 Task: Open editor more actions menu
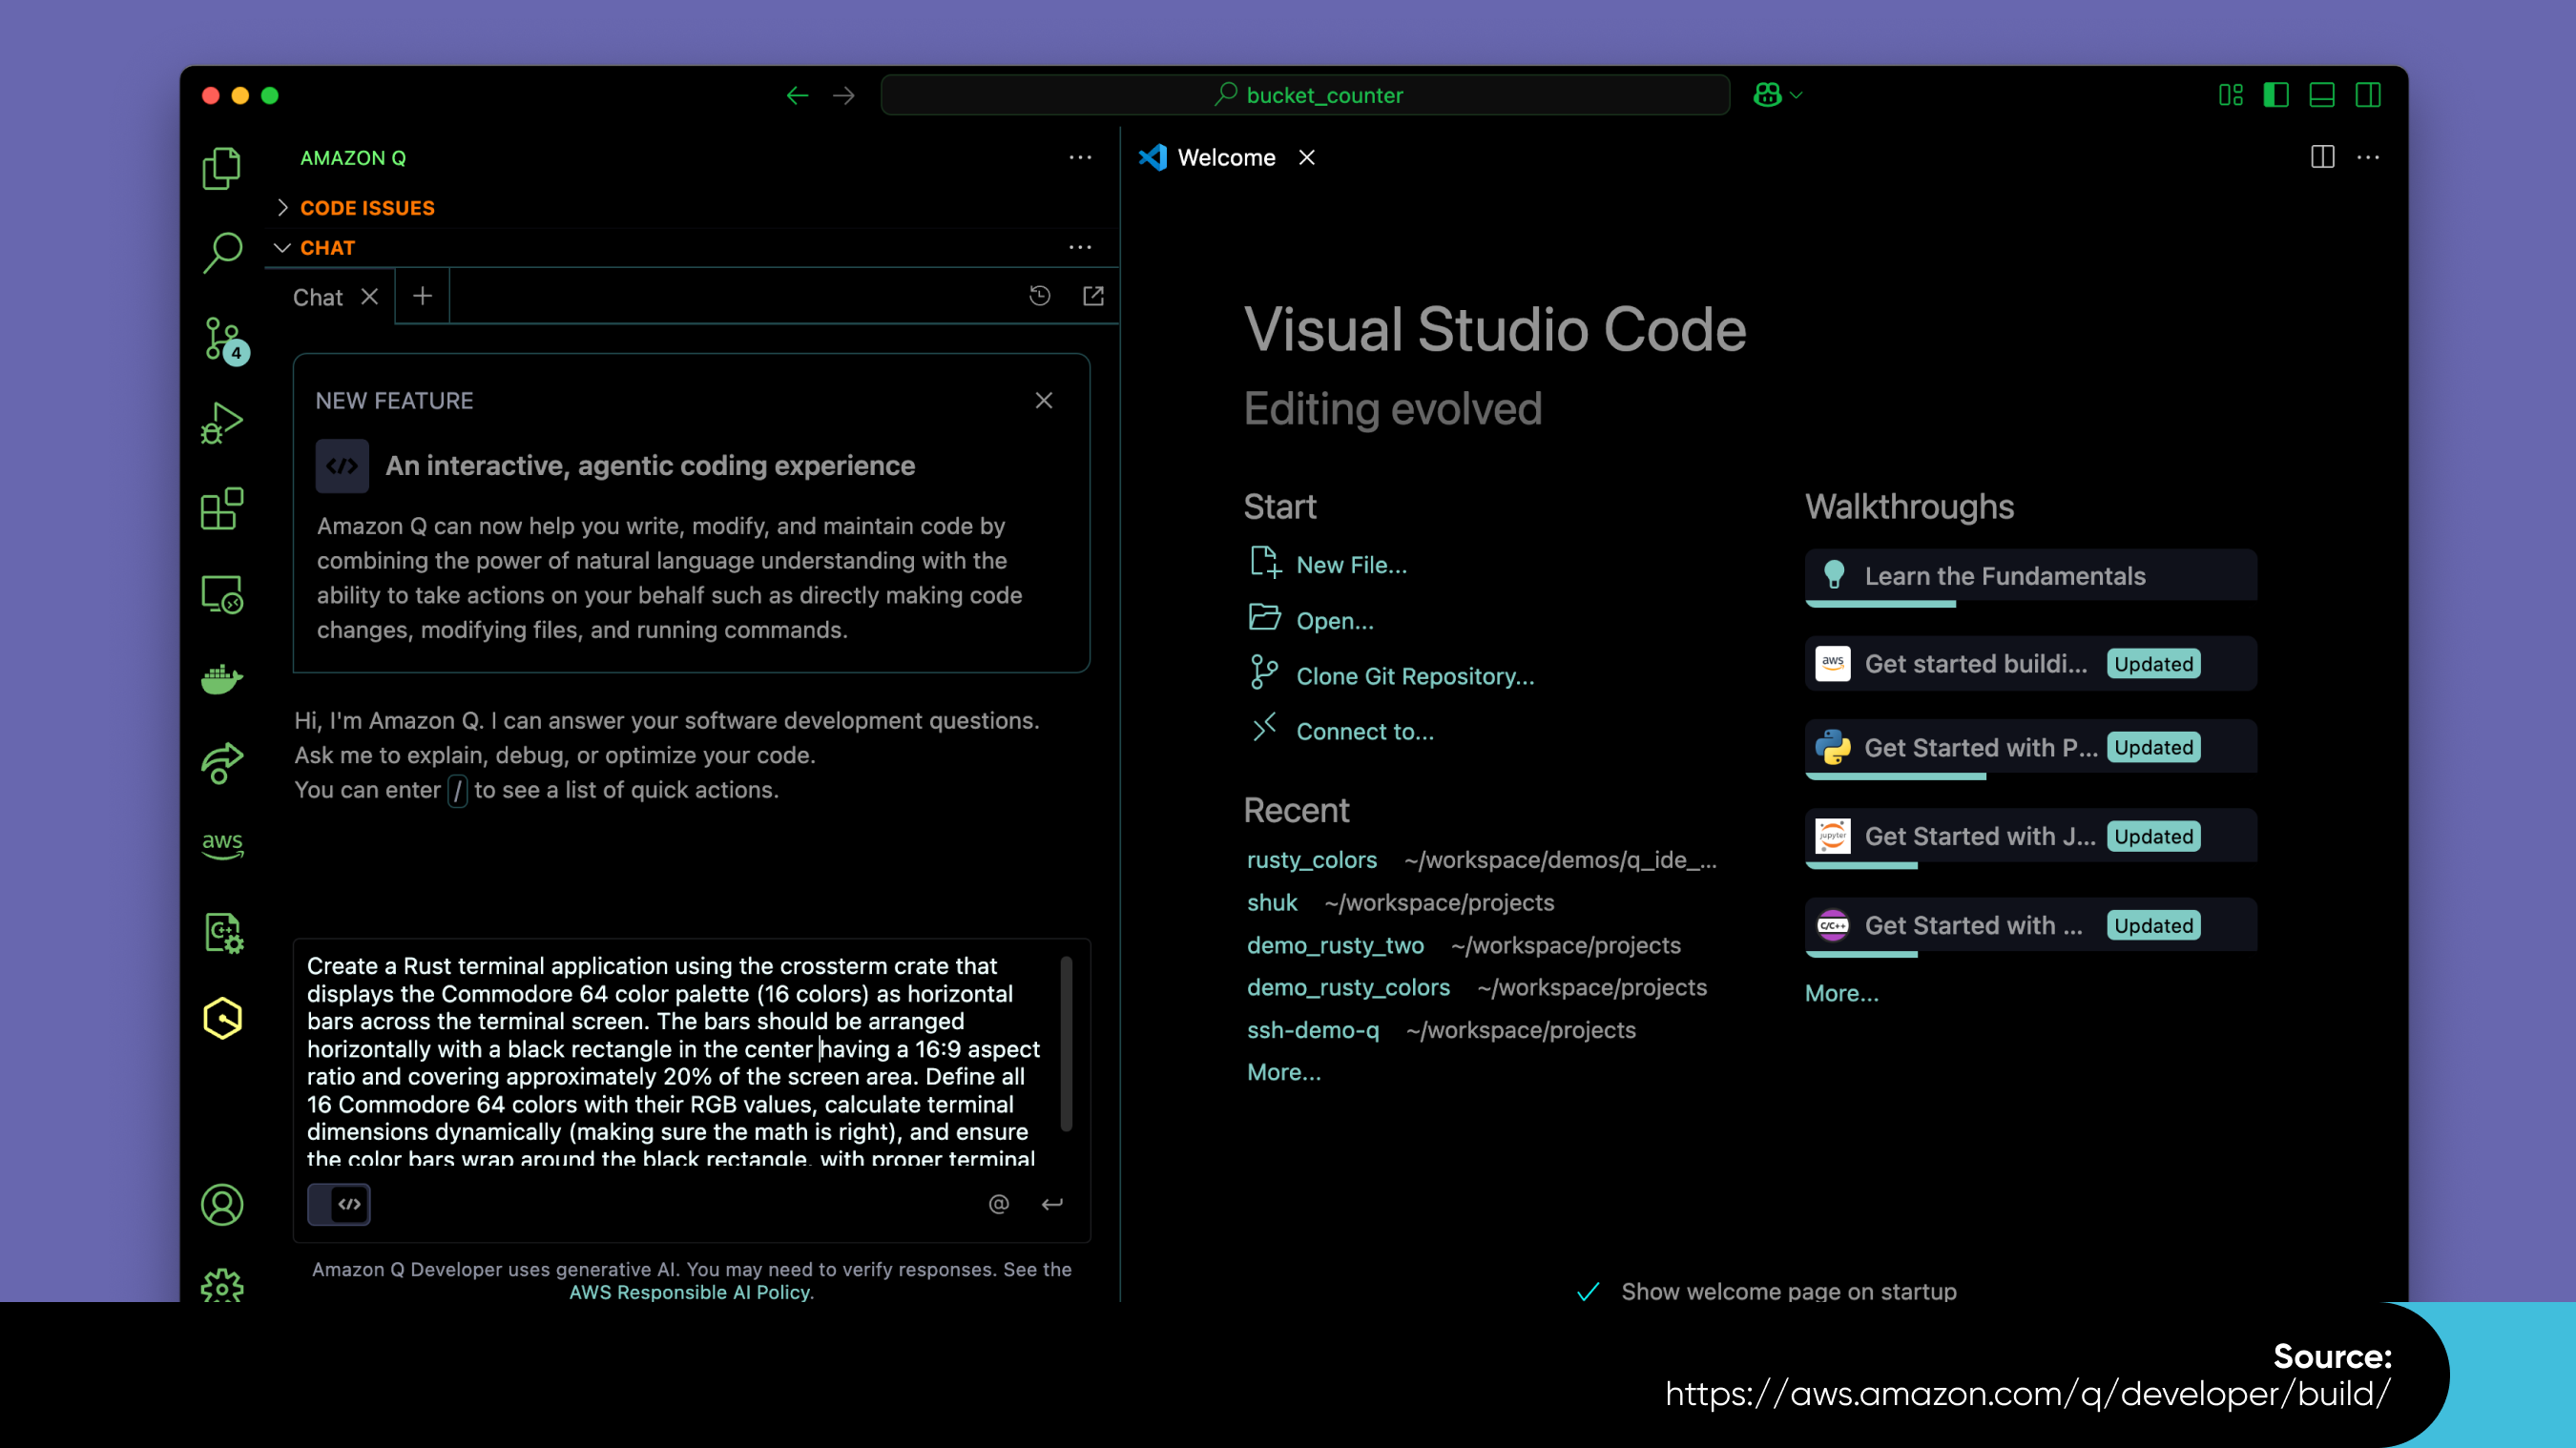[2368, 157]
